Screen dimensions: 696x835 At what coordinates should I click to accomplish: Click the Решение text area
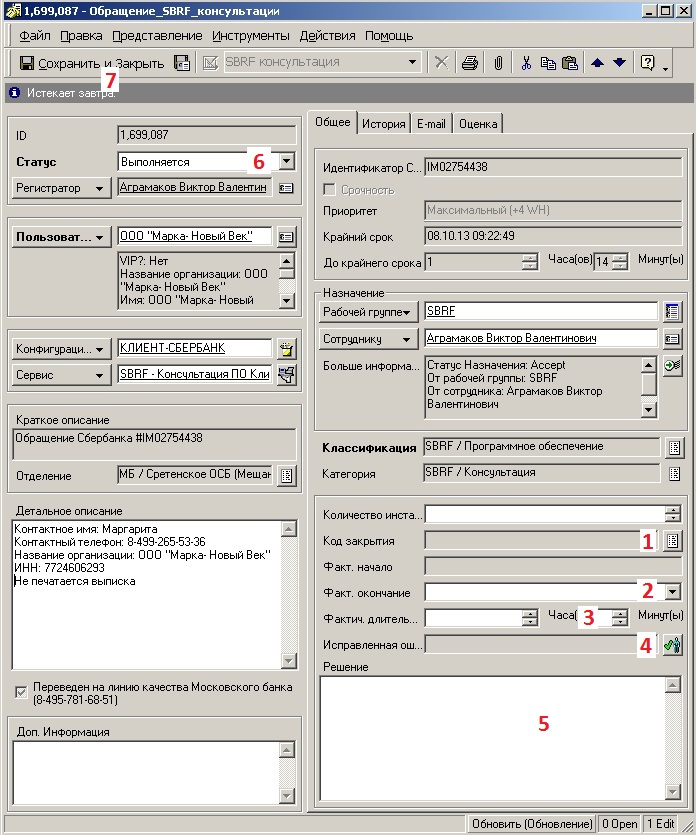pyautogui.click(x=493, y=738)
